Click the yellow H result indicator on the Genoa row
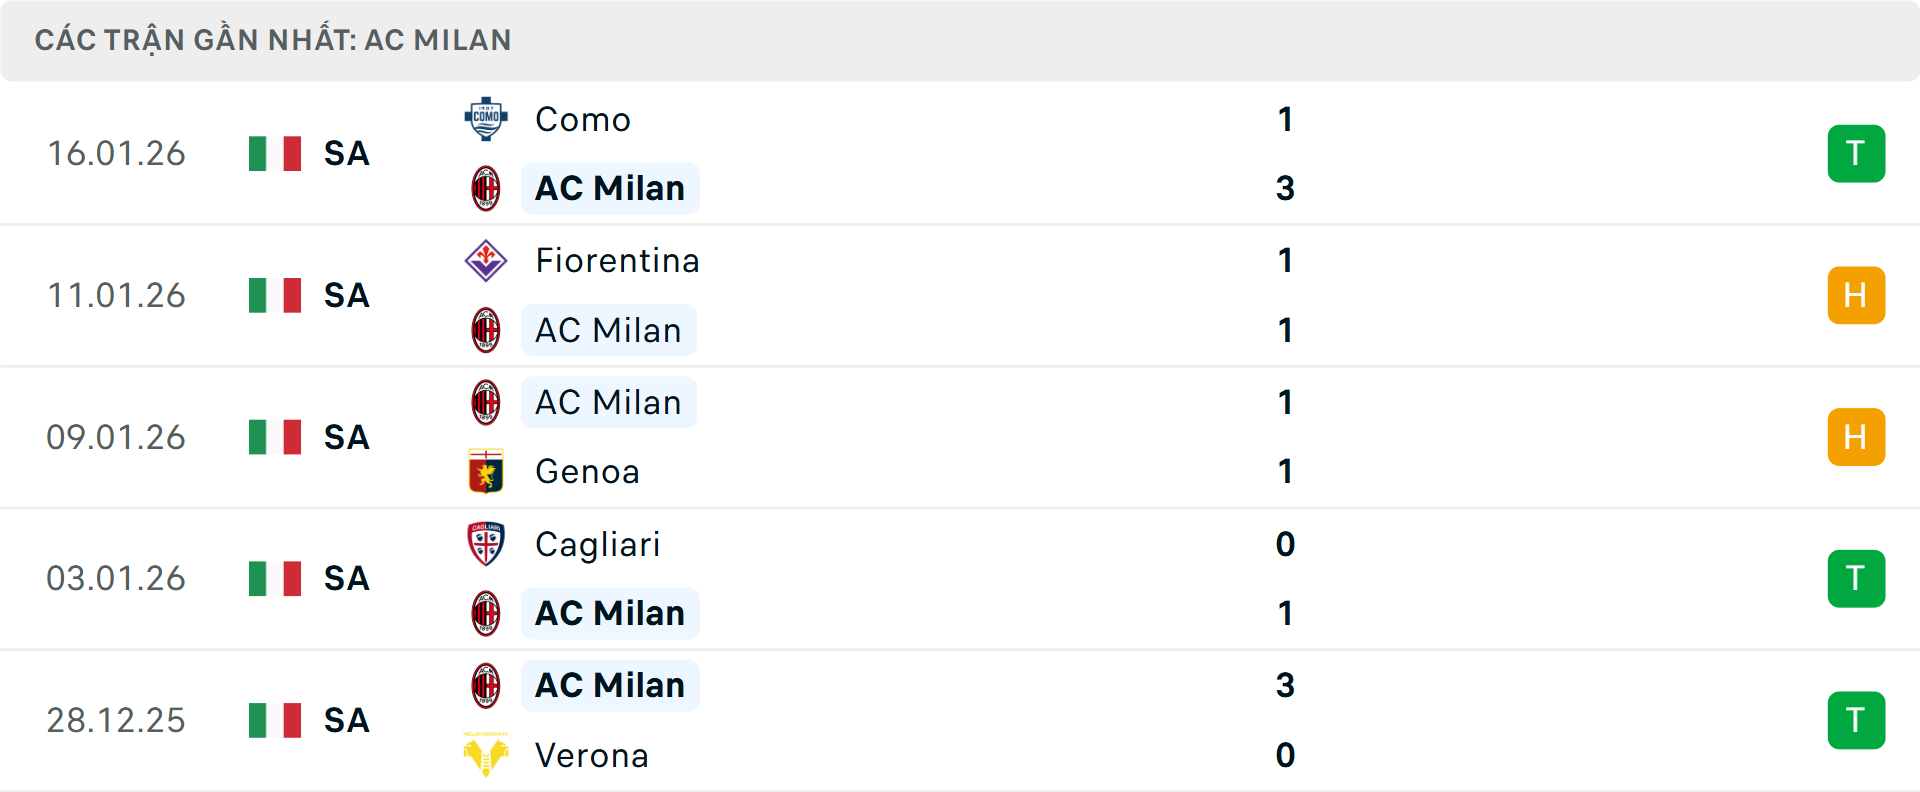This screenshot has width=1920, height=792. (x=1857, y=437)
